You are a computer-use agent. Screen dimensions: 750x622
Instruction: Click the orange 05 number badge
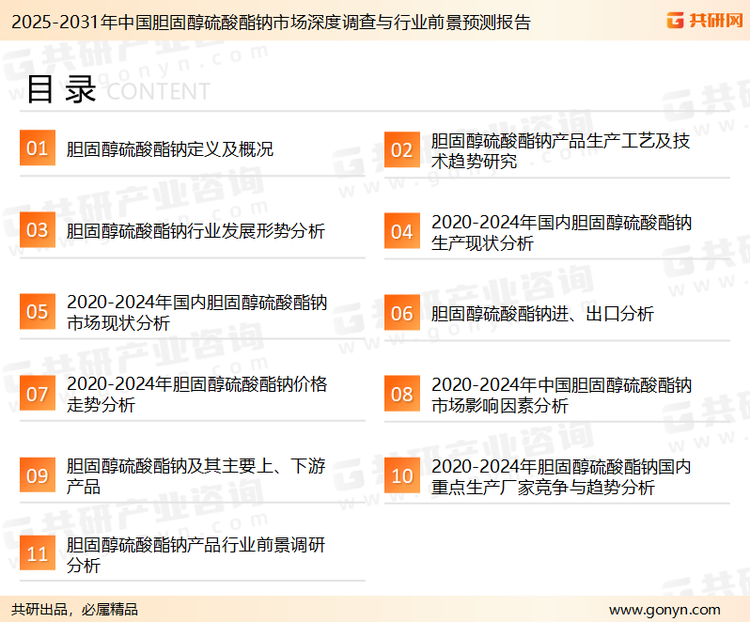[x=37, y=311]
